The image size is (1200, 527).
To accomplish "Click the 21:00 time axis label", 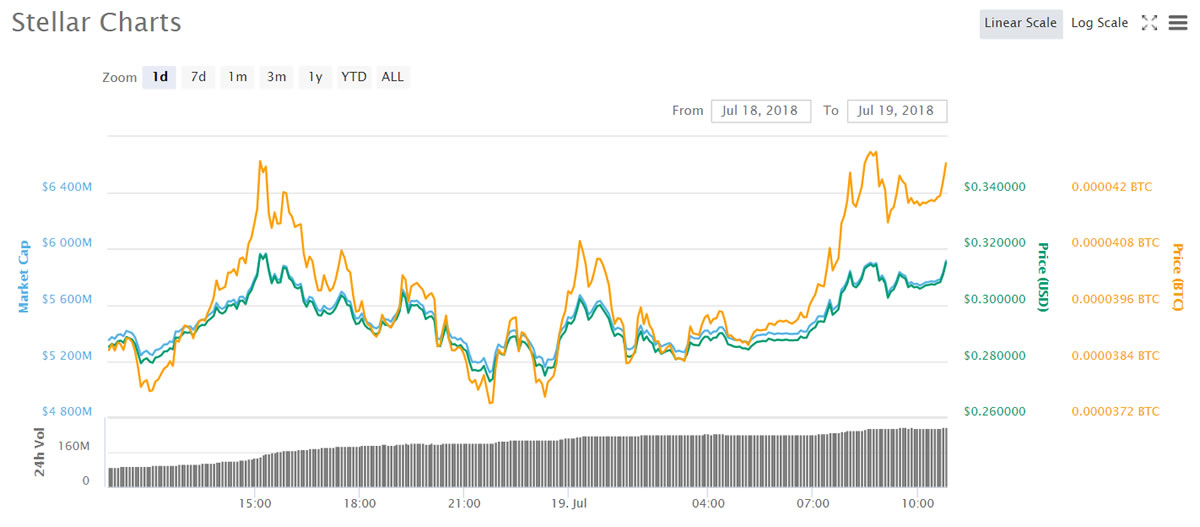I will pos(464,505).
